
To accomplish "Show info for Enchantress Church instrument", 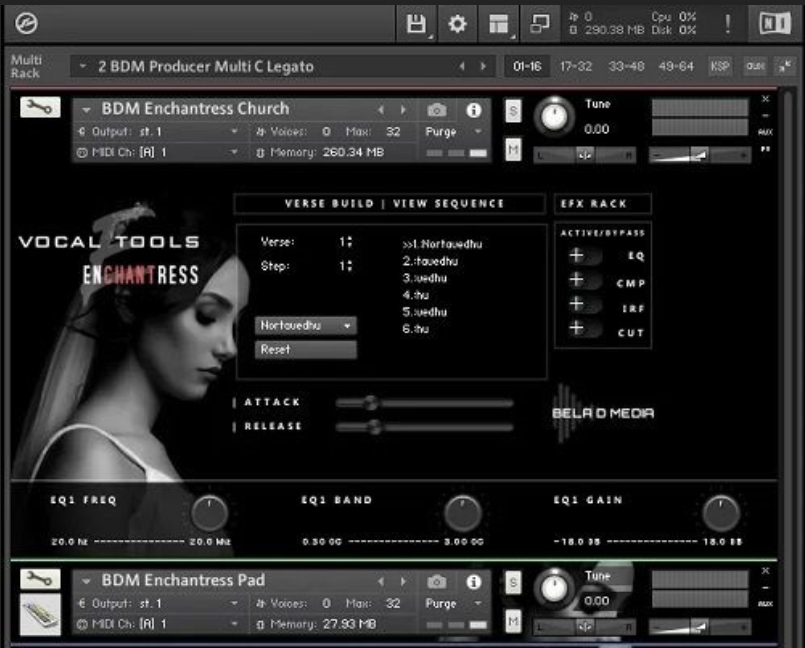I will click(473, 110).
